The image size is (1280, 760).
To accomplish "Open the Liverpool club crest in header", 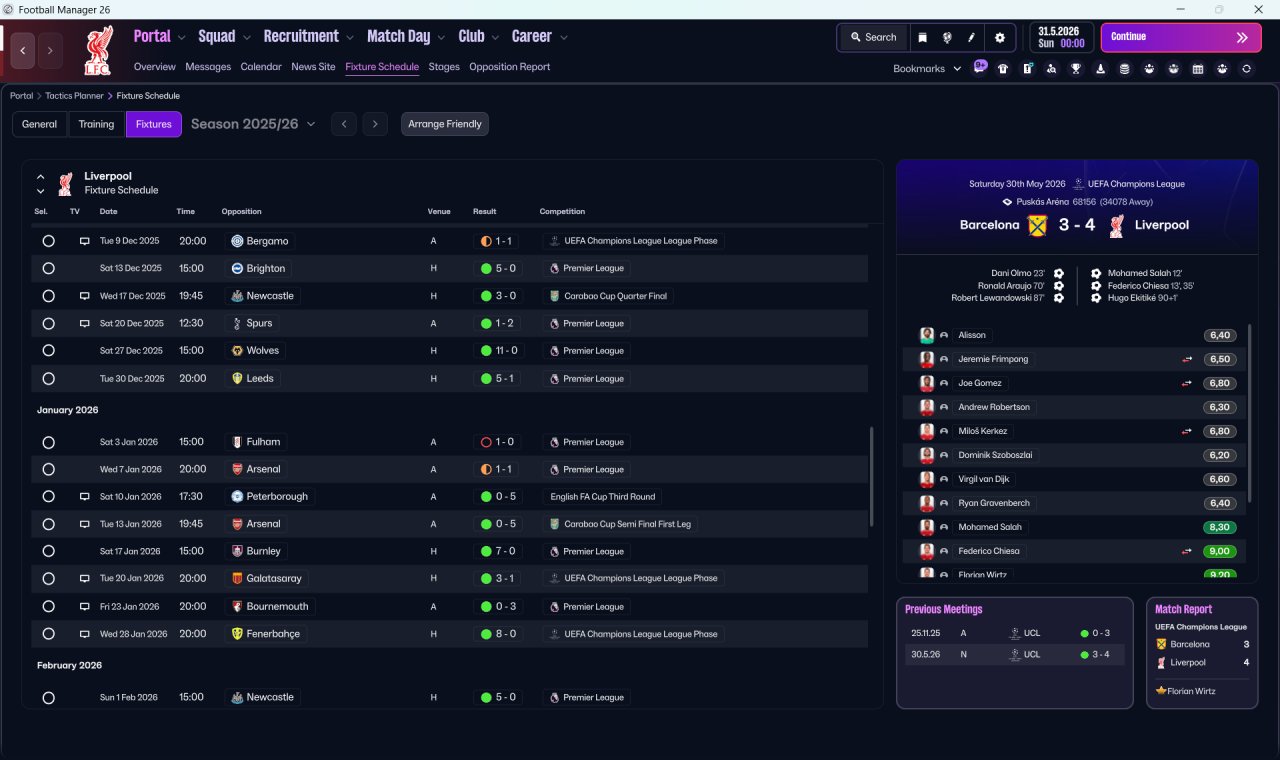I will 98,51.
